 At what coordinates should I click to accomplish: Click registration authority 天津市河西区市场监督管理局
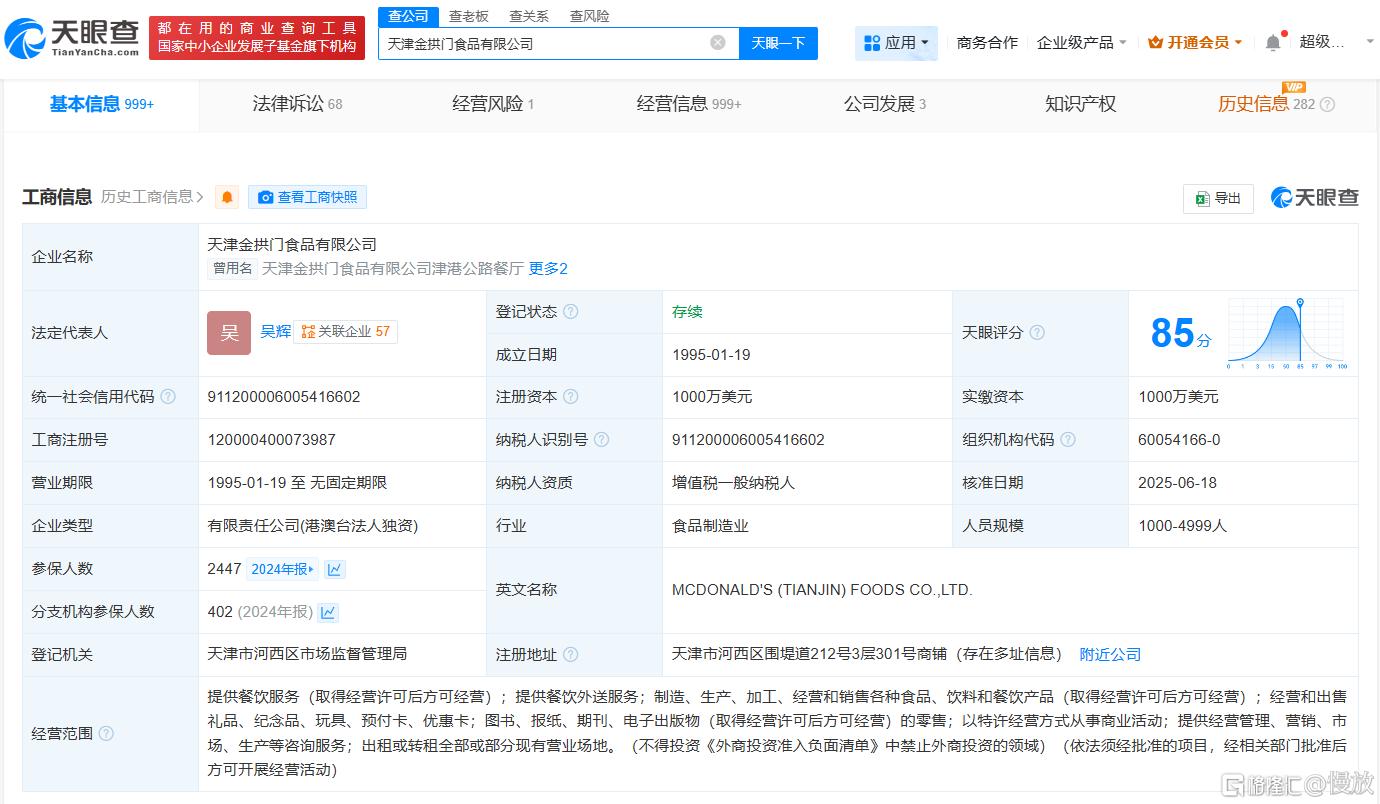coord(307,654)
